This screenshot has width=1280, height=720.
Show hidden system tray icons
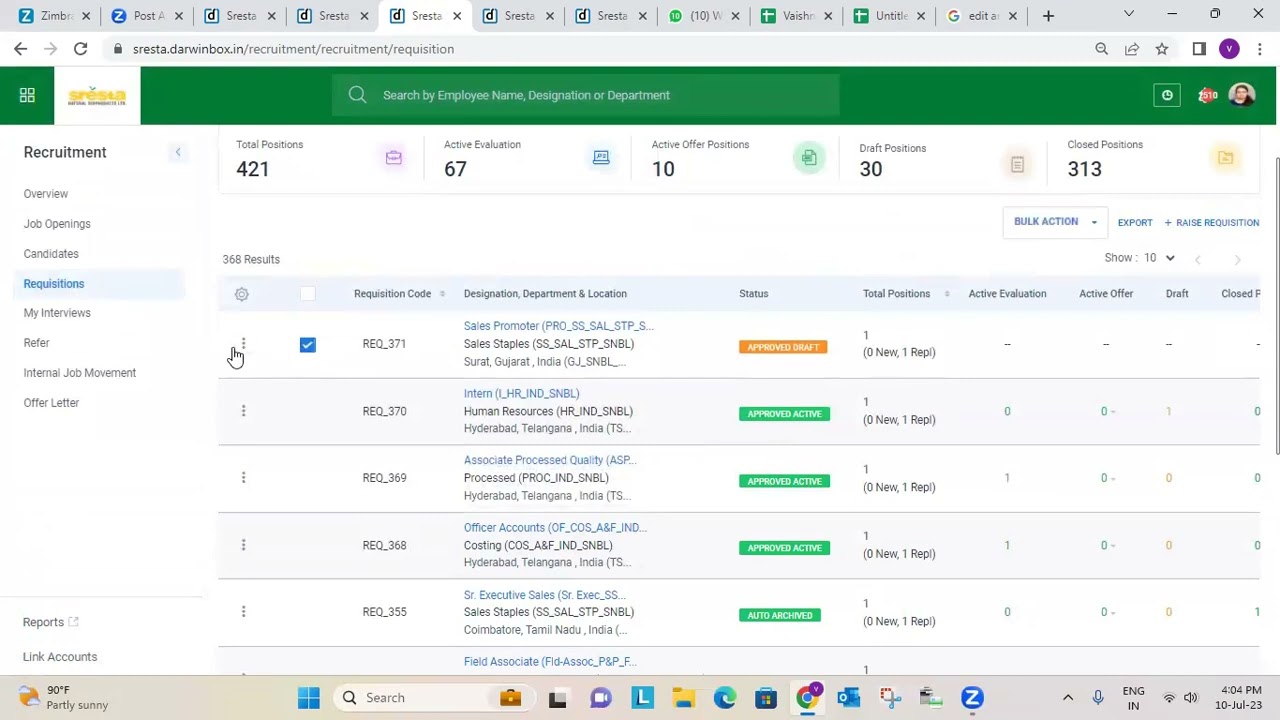(1068, 698)
